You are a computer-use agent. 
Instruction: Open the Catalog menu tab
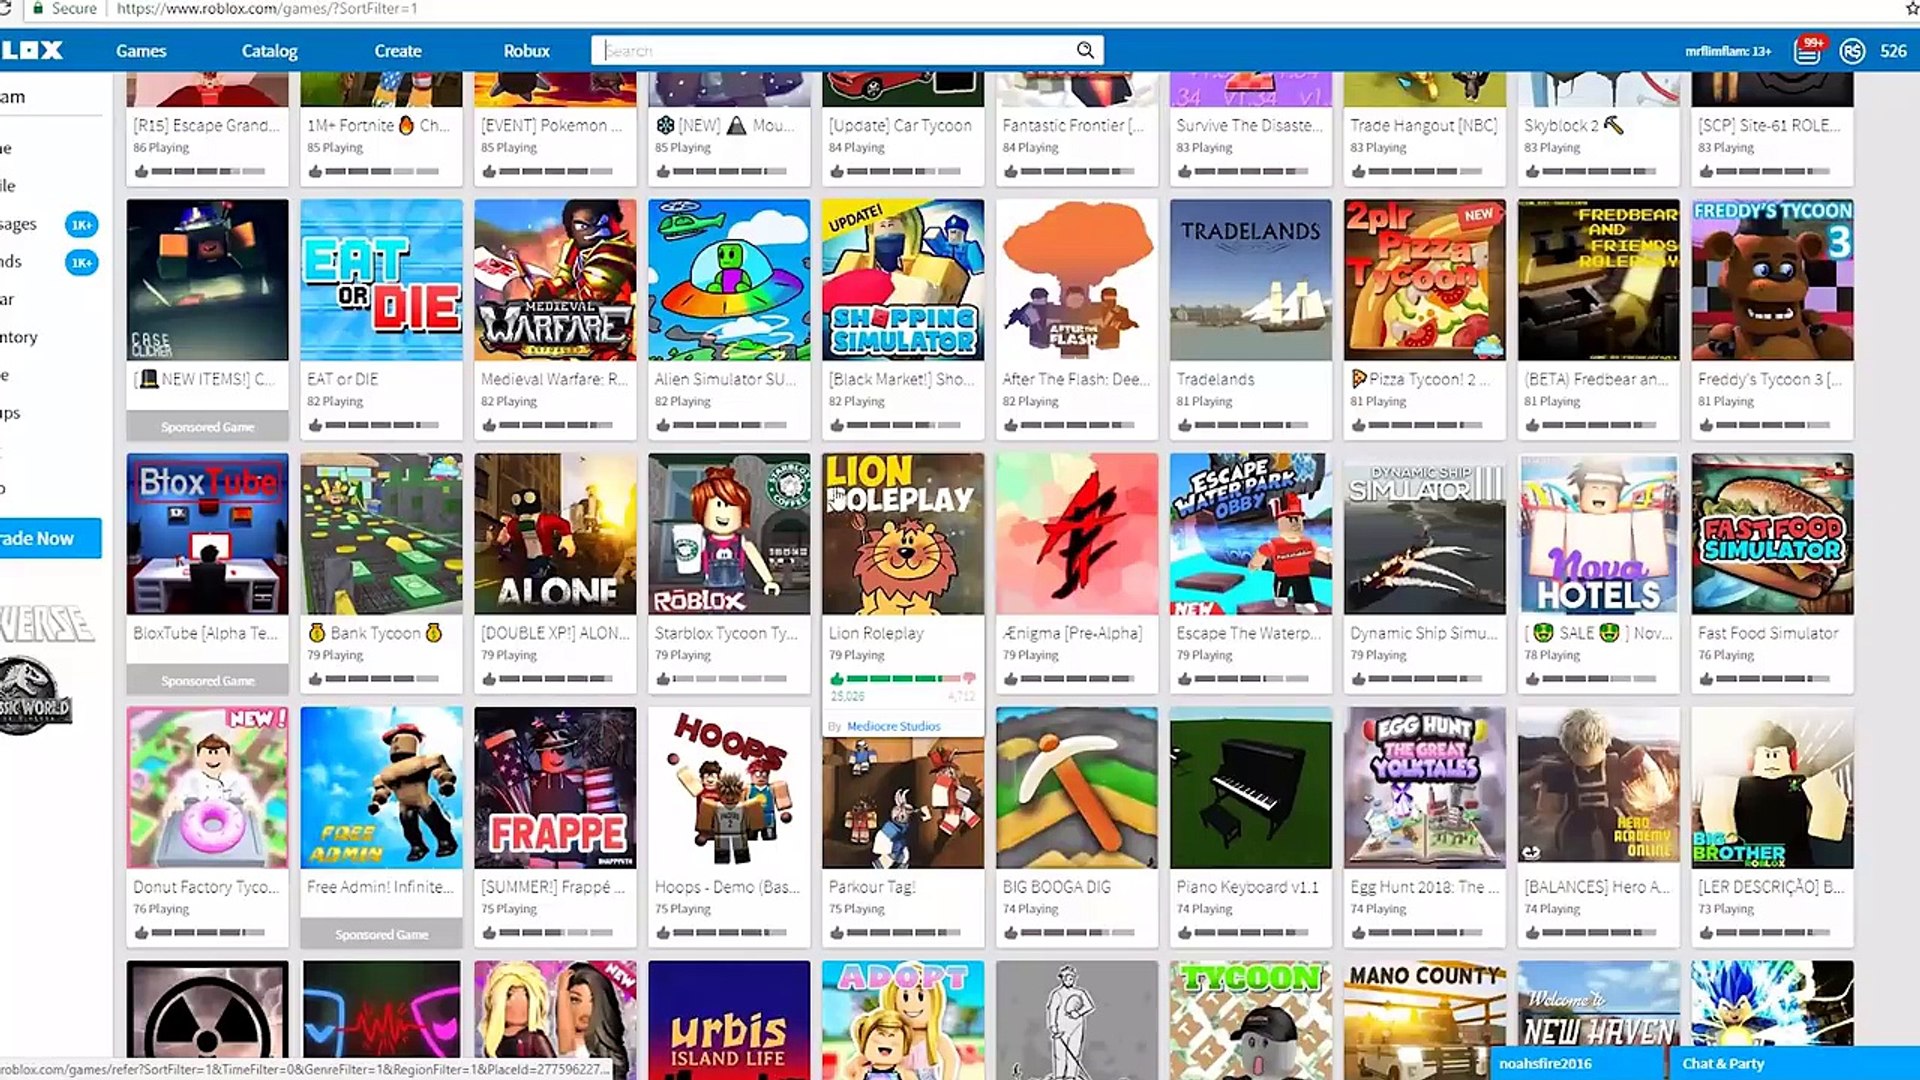pos(269,51)
